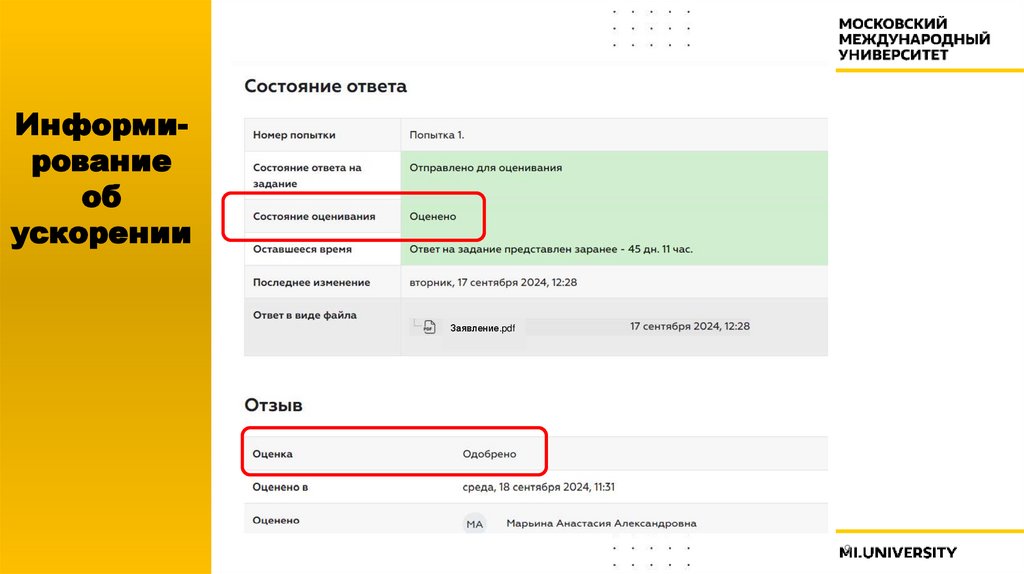Select 'Ответ на задание представлен заранее' text
Image resolution: width=1024 pixels, height=574 pixels.
point(513,249)
